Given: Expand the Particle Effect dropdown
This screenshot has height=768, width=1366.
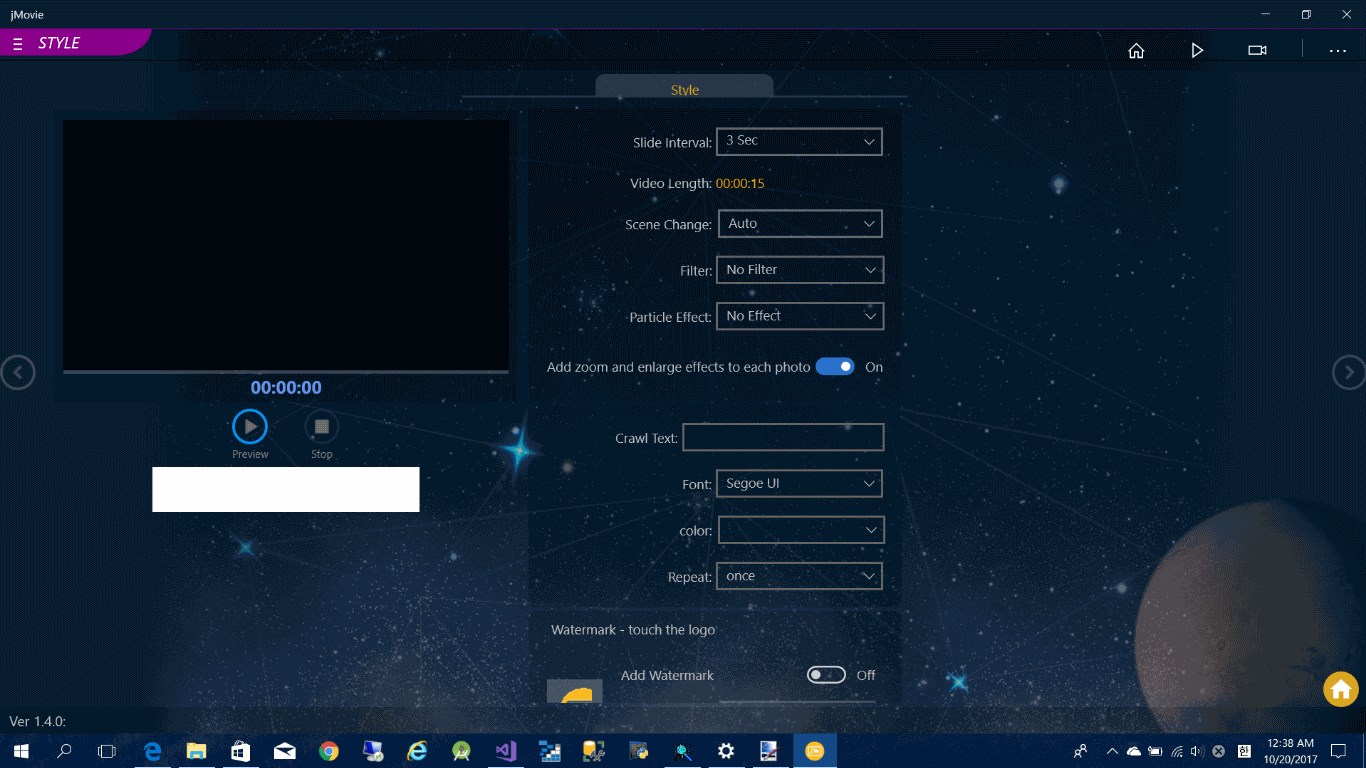Looking at the screenshot, I should tap(800, 316).
